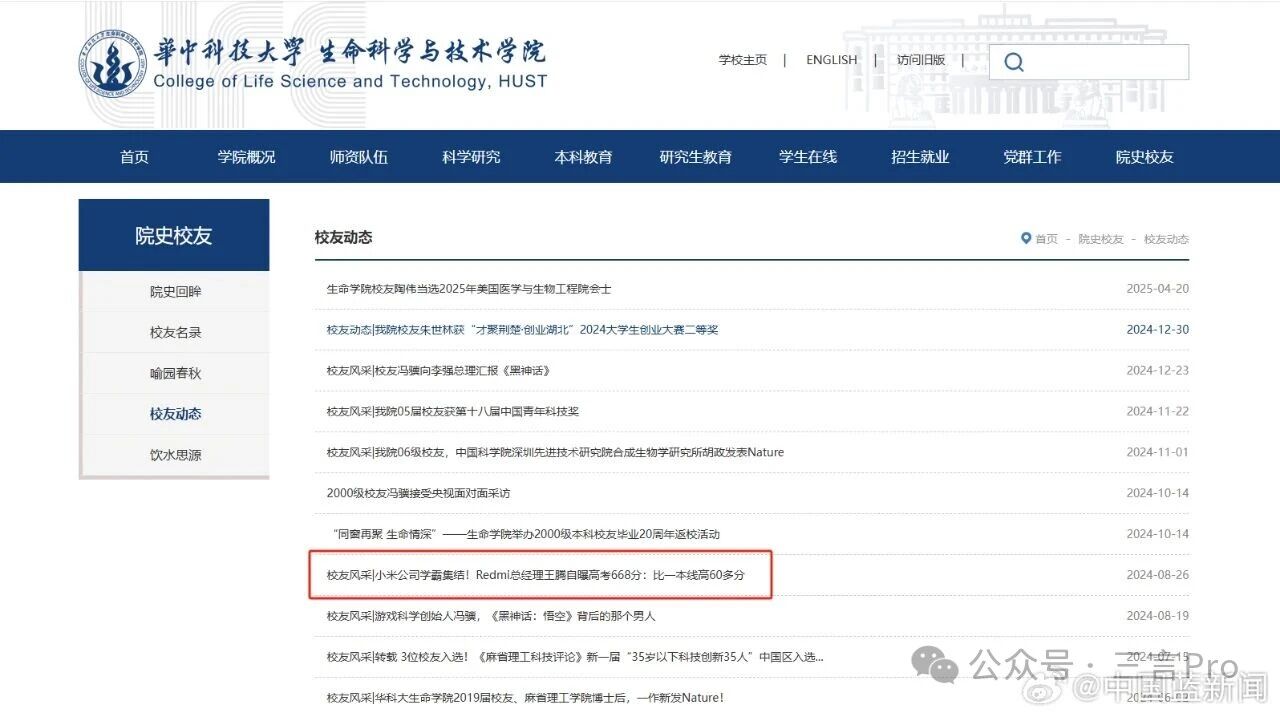Click date 2024-12-23

click(x=1158, y=371)
